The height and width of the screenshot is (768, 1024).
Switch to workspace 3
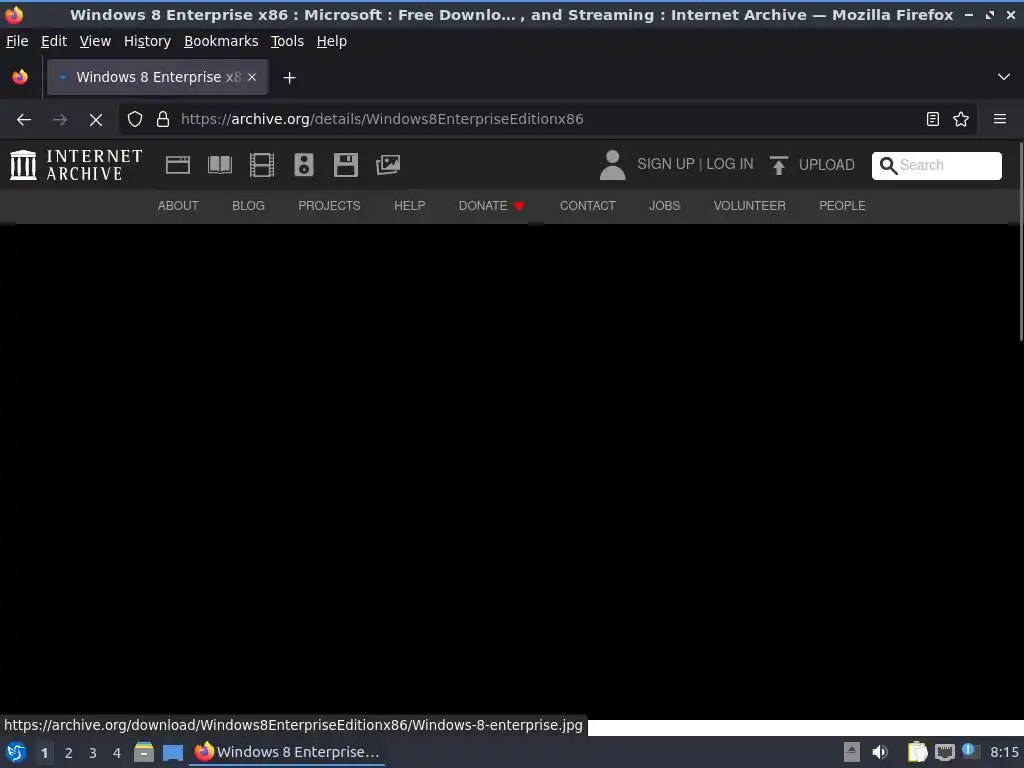coord(93,753)
